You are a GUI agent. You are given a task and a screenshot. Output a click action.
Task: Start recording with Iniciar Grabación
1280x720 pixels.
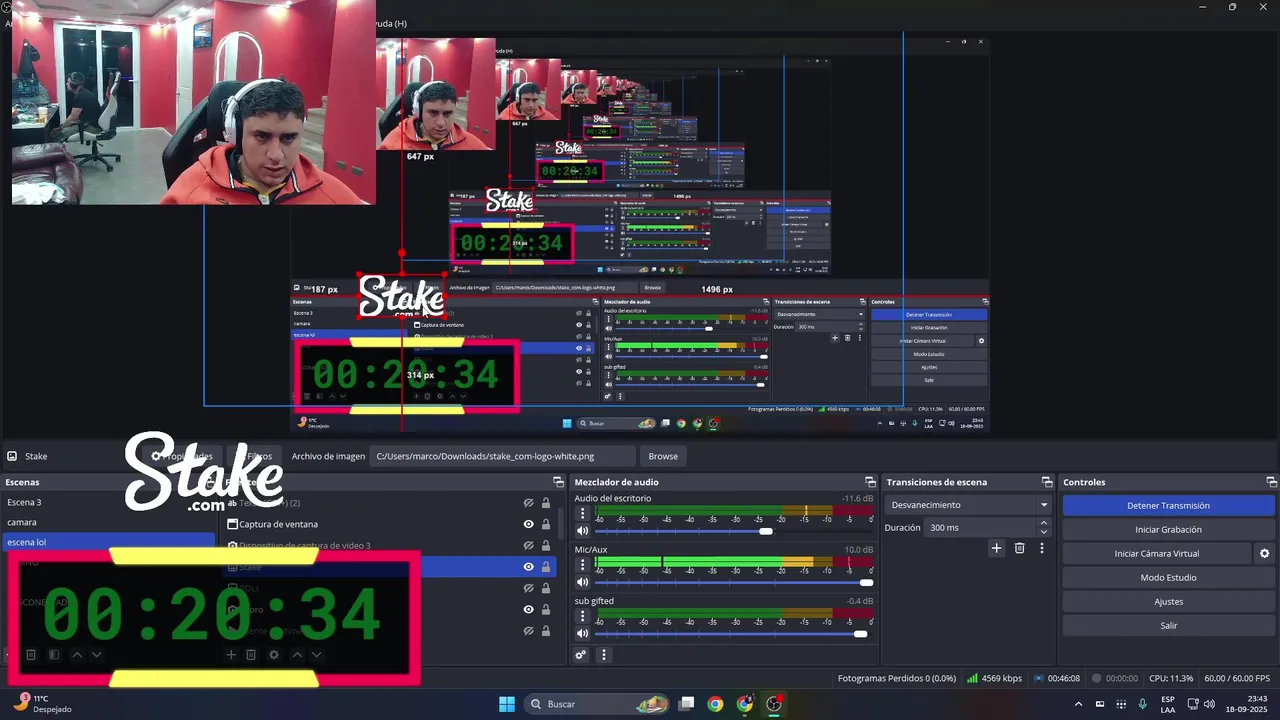1168,529
